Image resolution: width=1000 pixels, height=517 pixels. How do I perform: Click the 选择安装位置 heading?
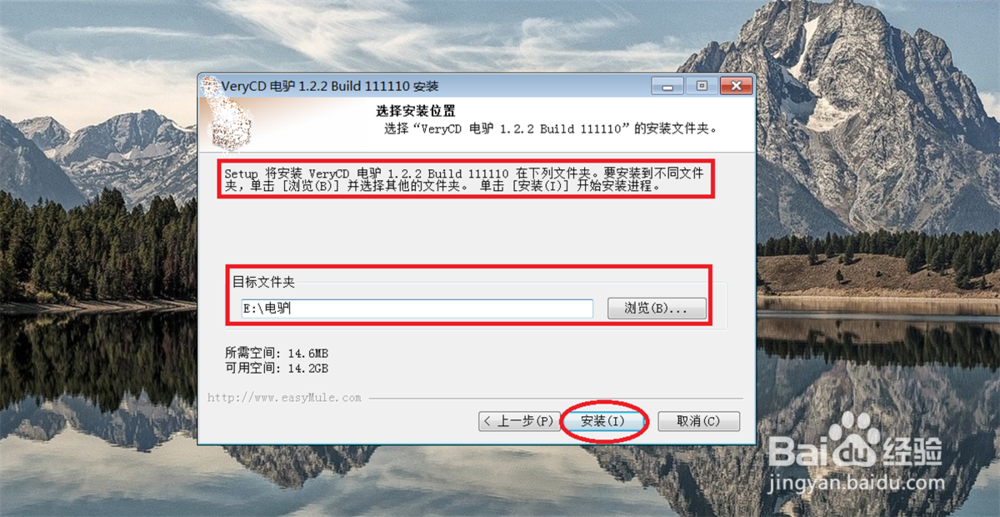(415, 112)
